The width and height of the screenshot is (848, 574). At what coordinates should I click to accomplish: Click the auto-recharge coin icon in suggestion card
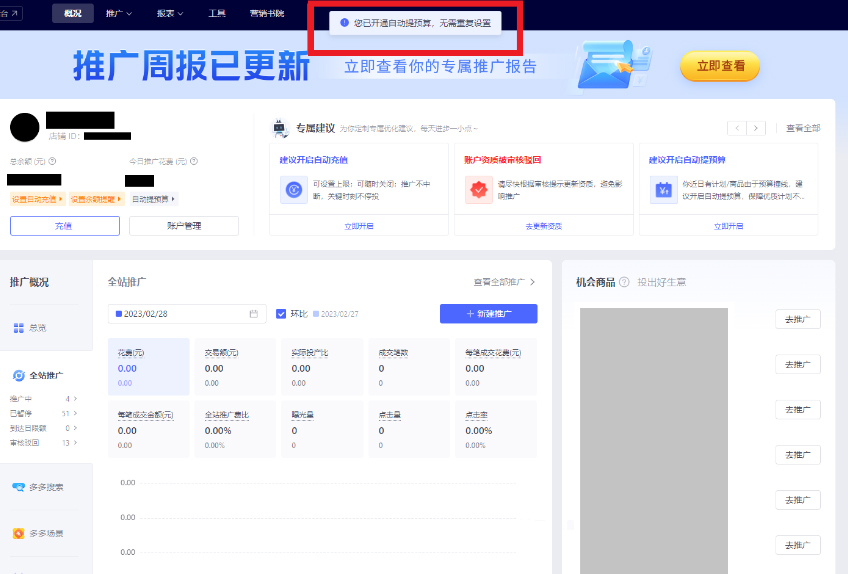point(294,190)
